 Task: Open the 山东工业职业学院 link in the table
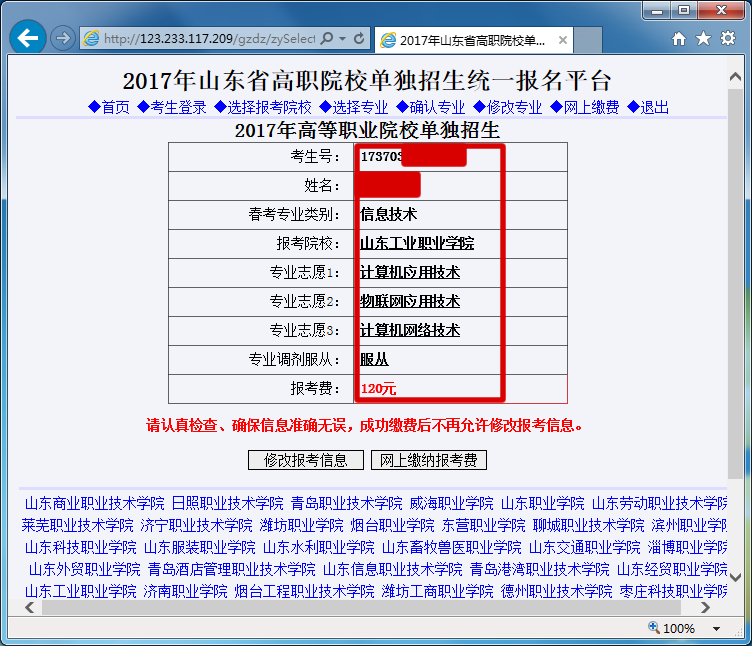tap(417, 243)
